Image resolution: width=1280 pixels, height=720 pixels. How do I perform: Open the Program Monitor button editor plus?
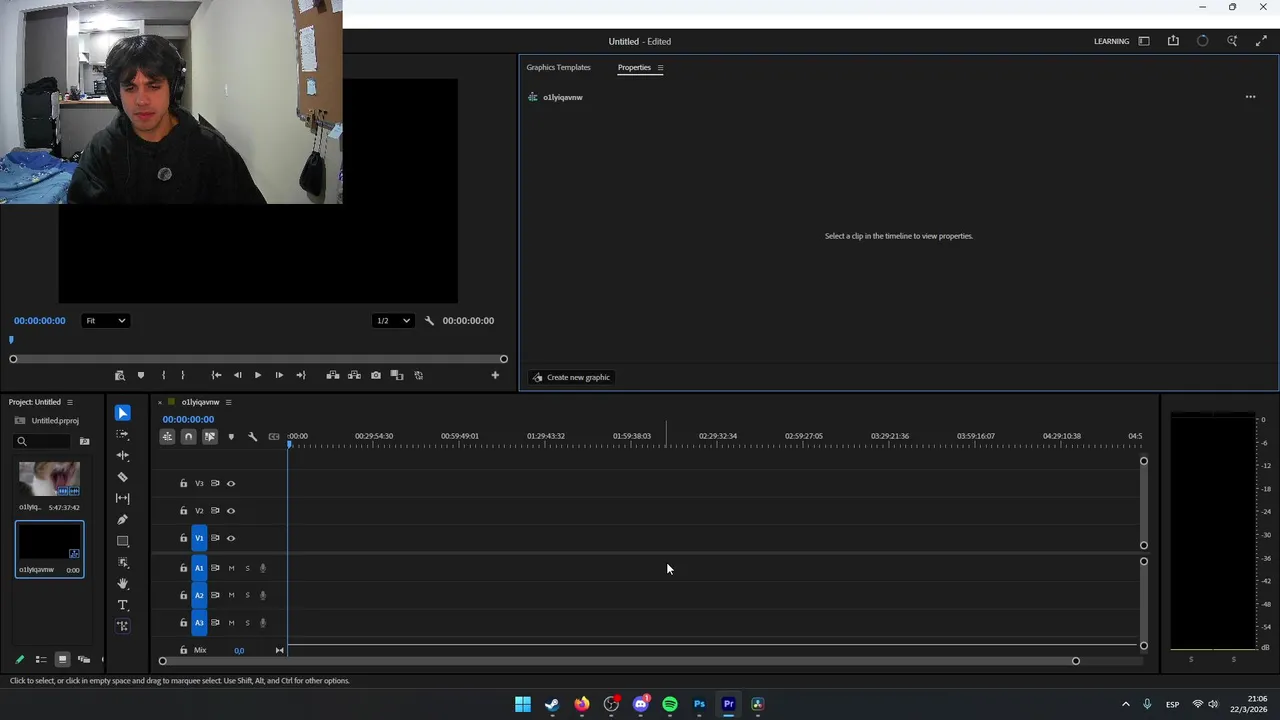pos(495,375)
